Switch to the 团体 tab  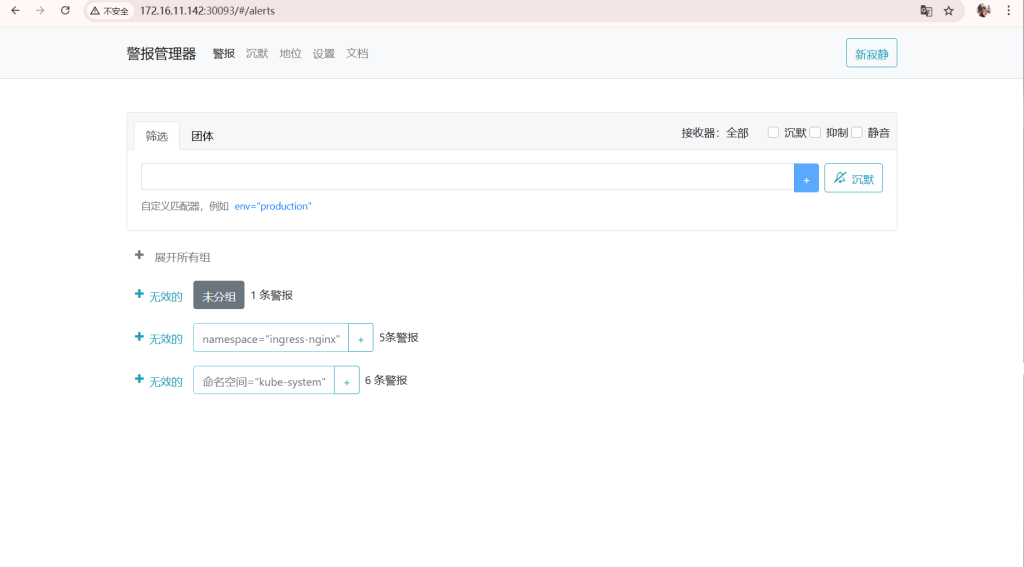[x=202, y=136]
